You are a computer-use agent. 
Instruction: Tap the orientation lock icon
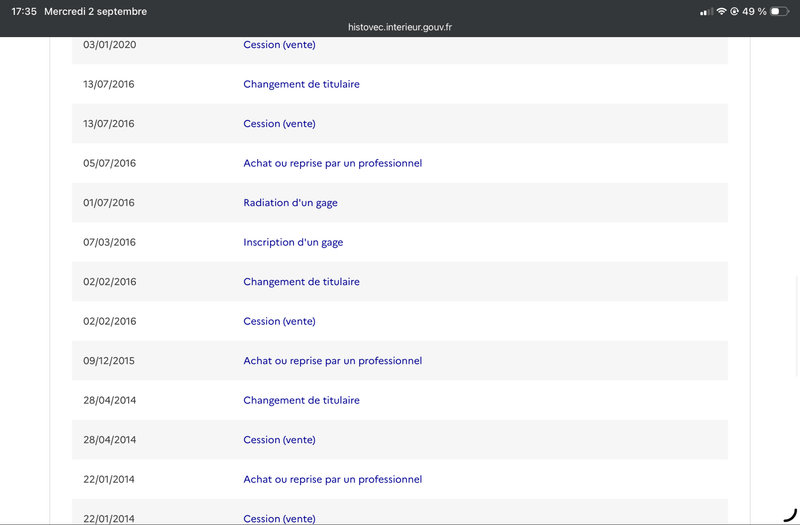coord(734,11)
